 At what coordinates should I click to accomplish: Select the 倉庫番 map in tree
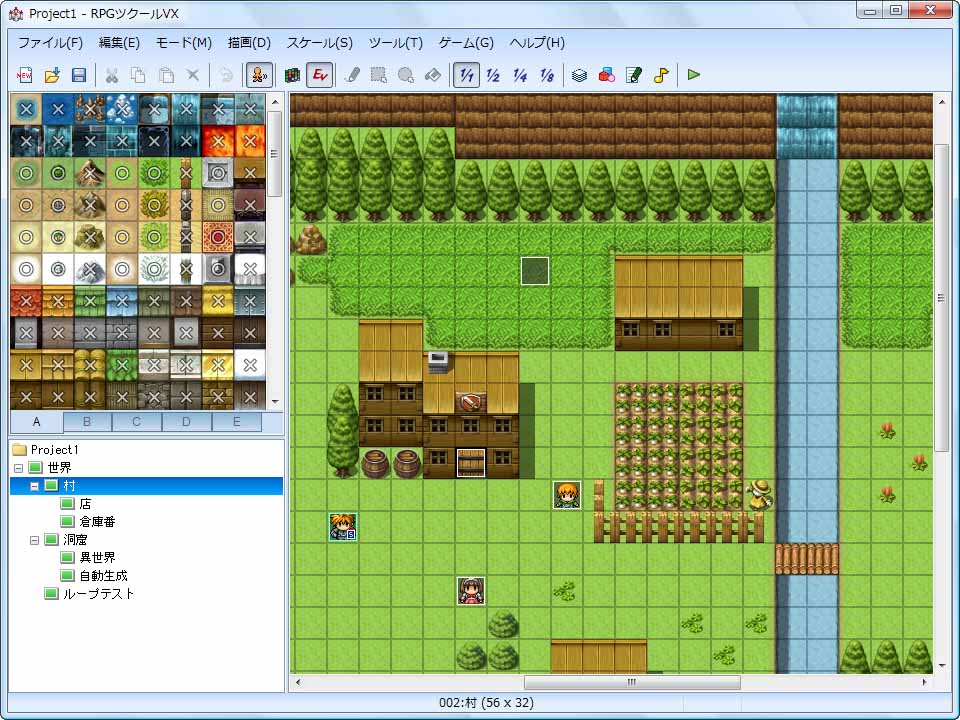tap(89, 522)
